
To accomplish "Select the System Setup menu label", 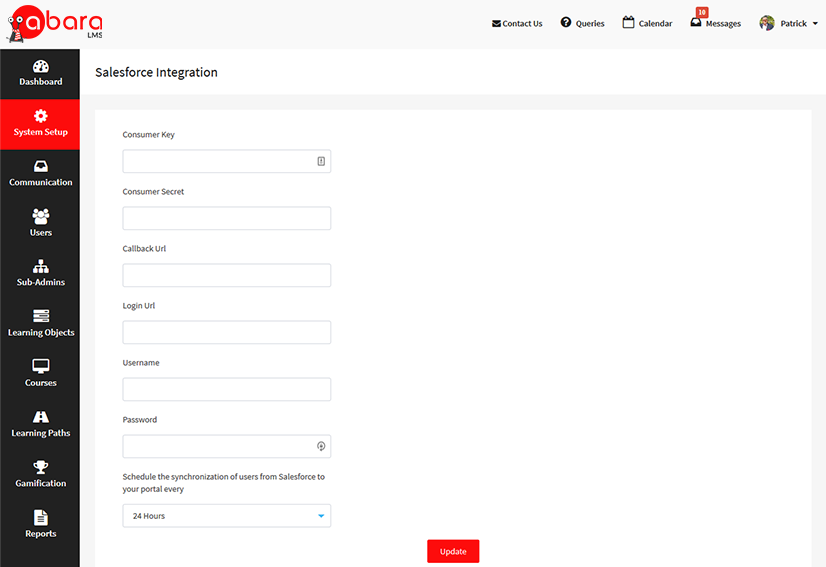I will (x=41, y=132).
